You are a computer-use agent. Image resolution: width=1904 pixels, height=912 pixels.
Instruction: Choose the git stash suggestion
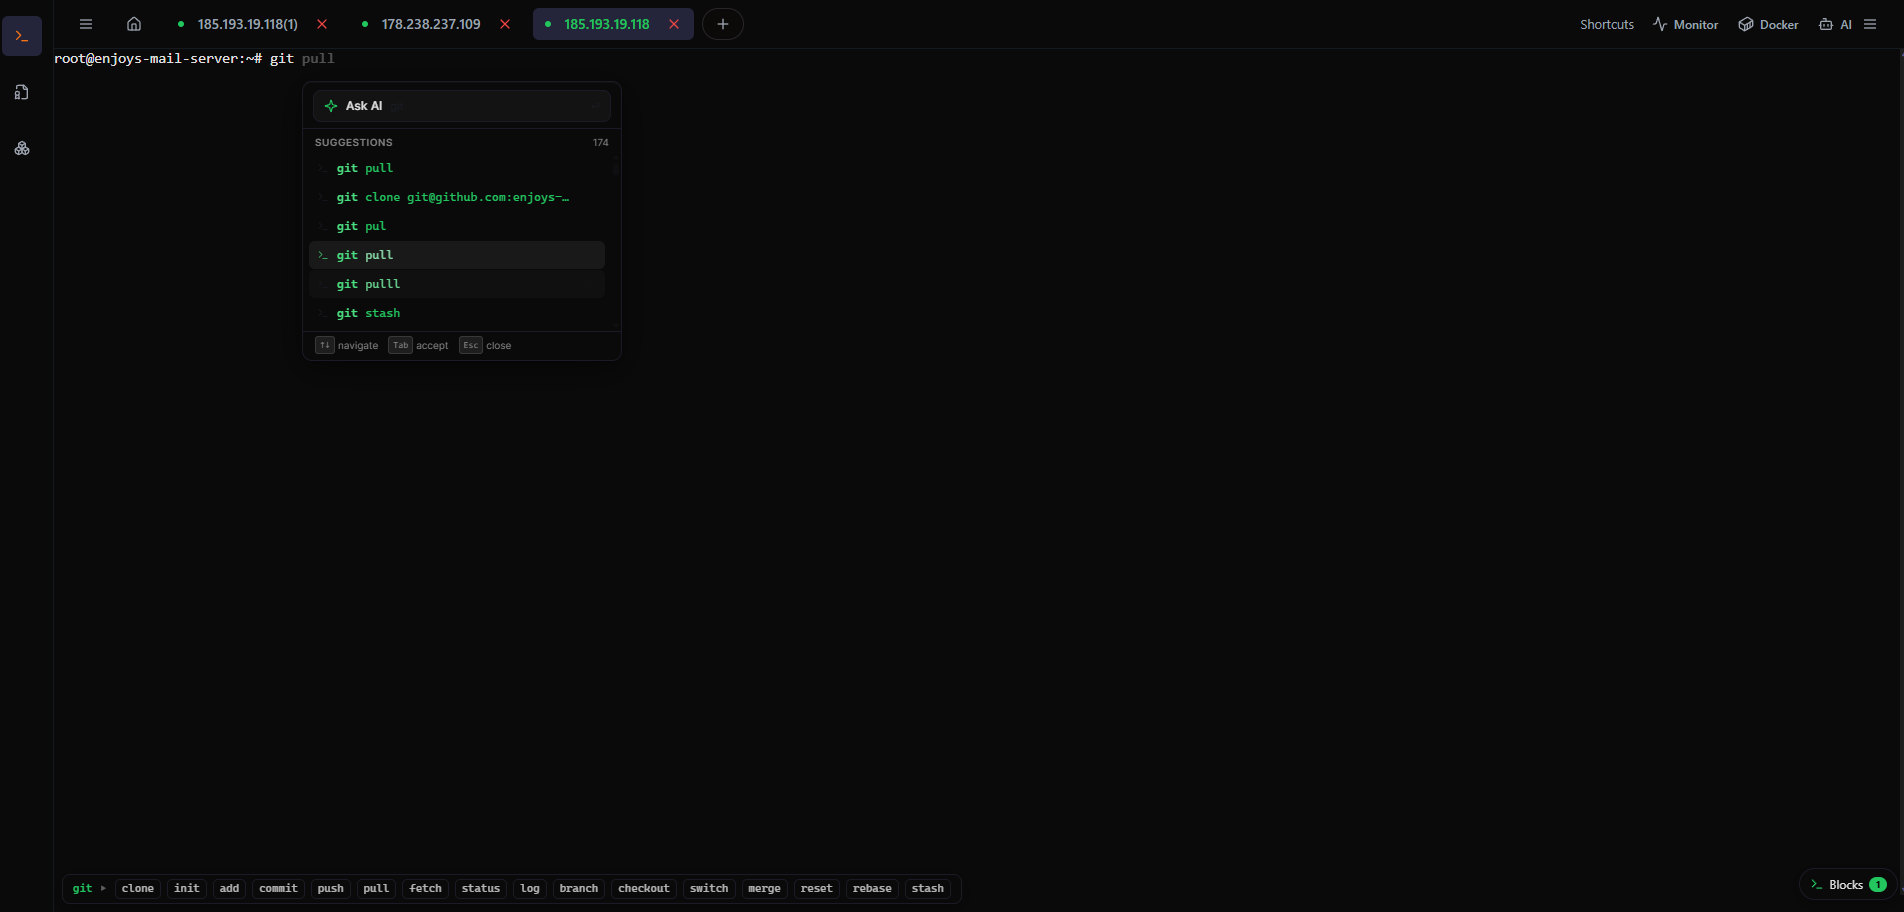[457, 313]
